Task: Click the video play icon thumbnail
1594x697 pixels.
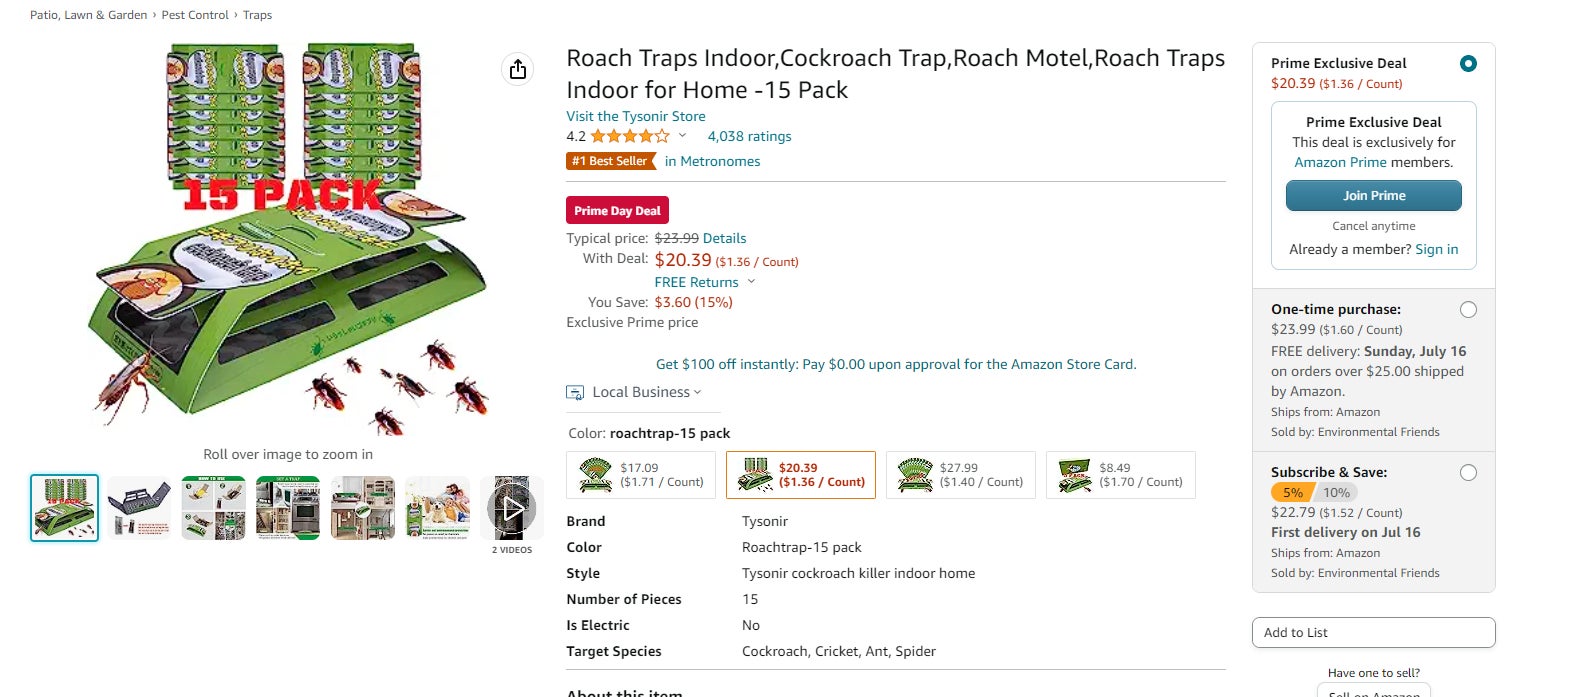Action: point(511,507)
